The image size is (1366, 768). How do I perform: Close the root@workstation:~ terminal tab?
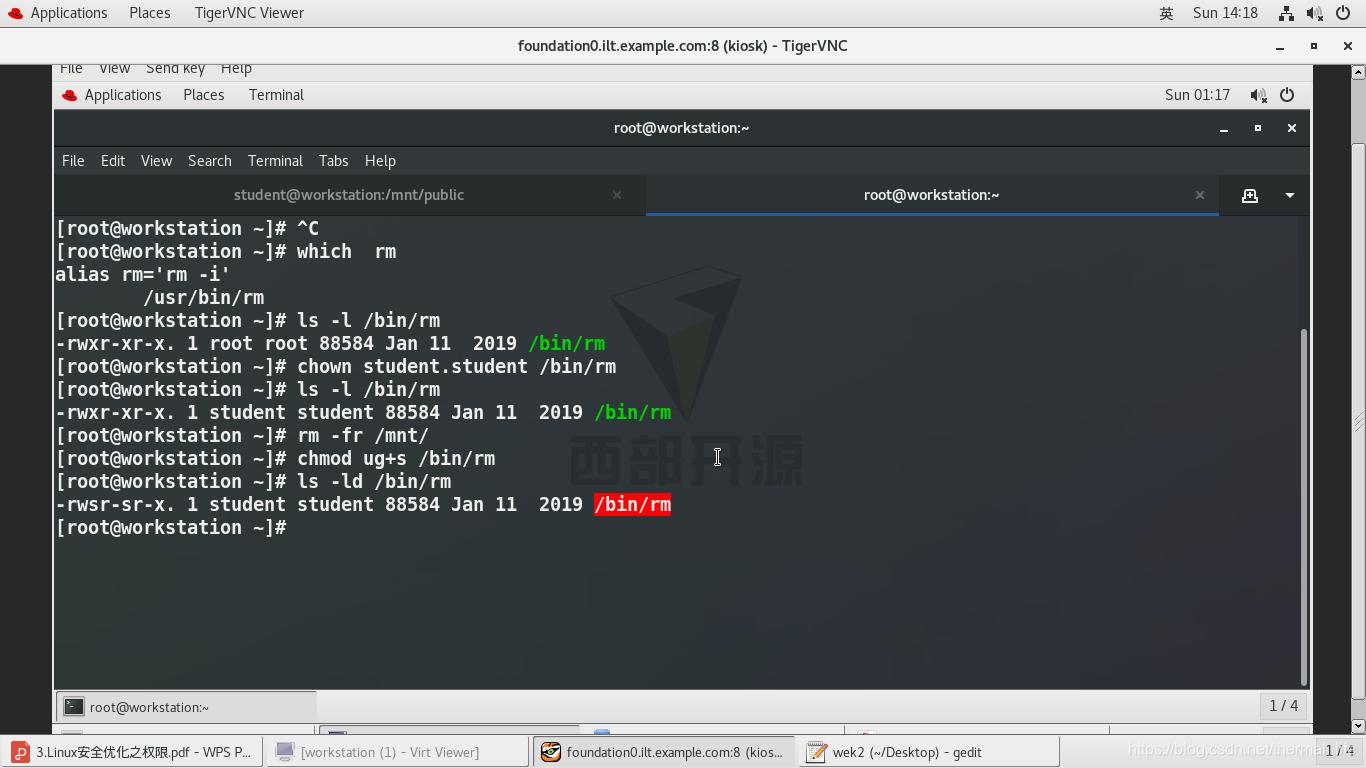(1200, 195)
